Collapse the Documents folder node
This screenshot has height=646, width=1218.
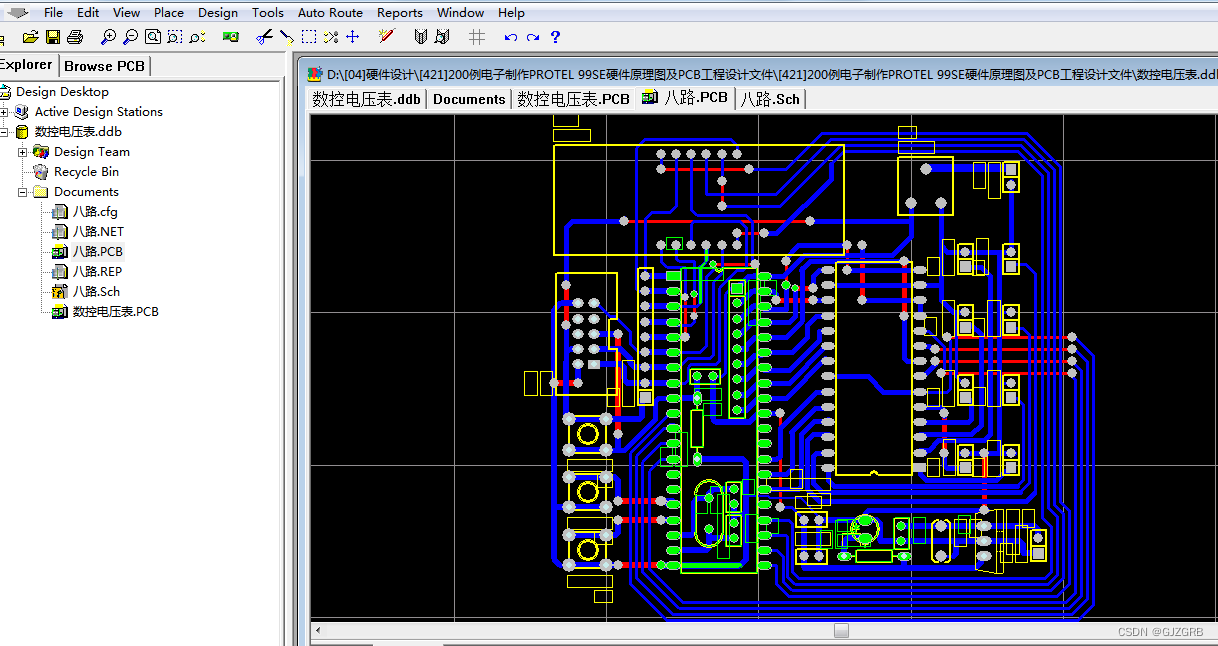coord(22,191)
